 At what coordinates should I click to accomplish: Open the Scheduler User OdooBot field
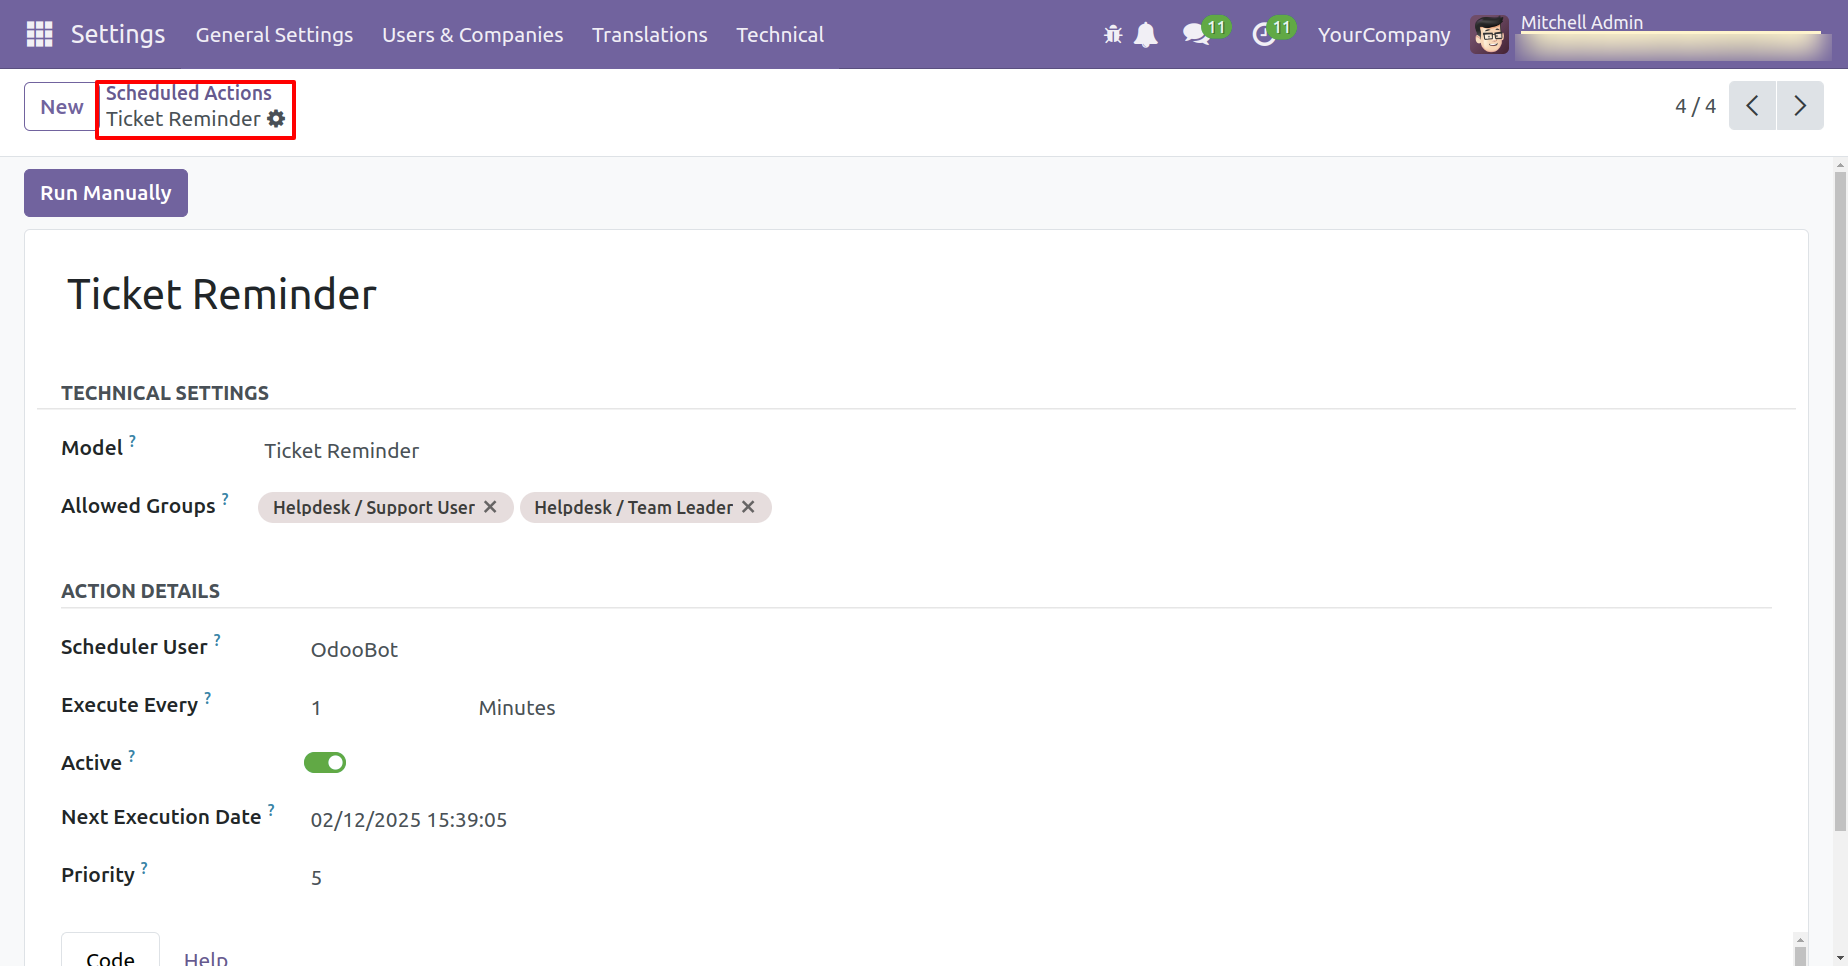tap(354, 650)
